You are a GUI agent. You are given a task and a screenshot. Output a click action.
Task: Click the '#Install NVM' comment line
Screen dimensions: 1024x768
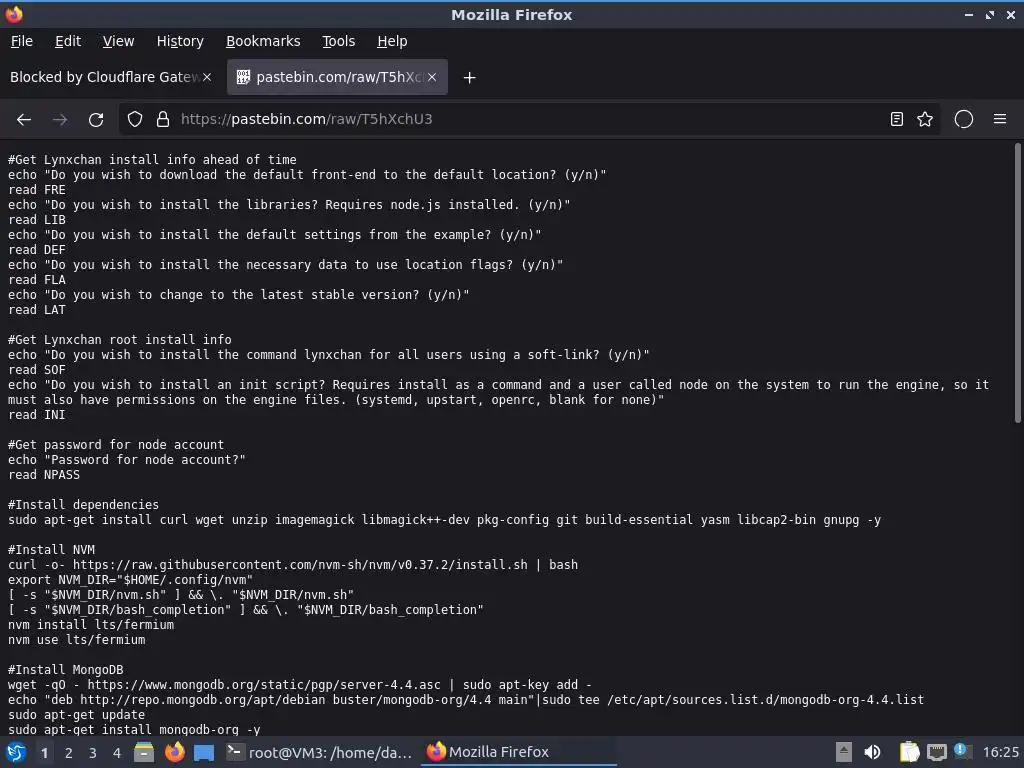pos(51,550)
